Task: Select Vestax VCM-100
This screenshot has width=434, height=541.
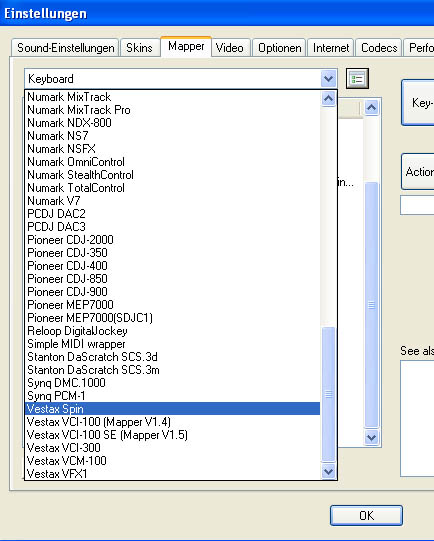Action: [x=172, y=461]
